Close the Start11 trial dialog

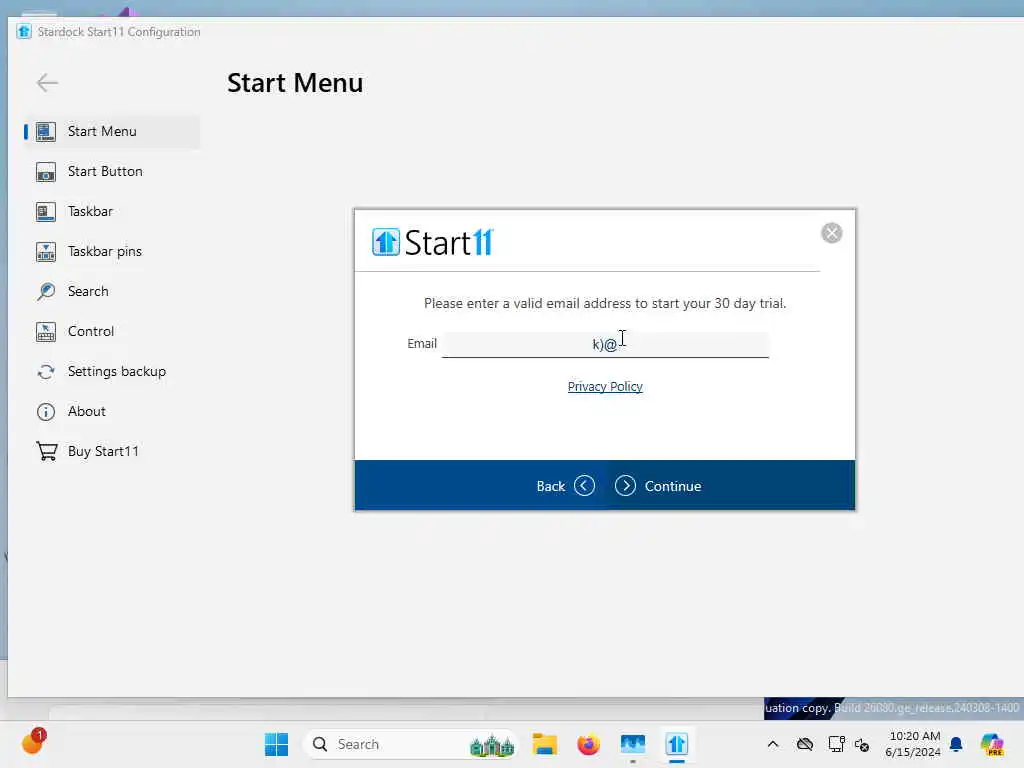click(831, 233)
